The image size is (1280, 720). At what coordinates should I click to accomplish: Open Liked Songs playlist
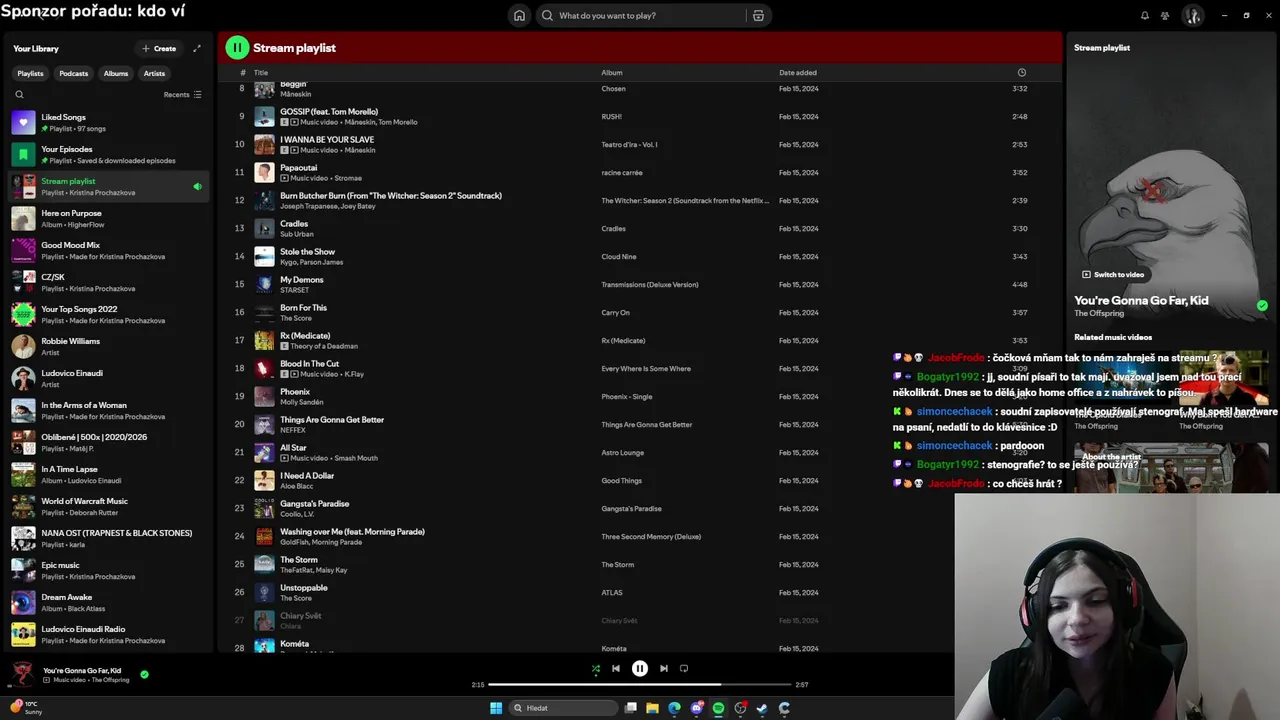(110, 123)
